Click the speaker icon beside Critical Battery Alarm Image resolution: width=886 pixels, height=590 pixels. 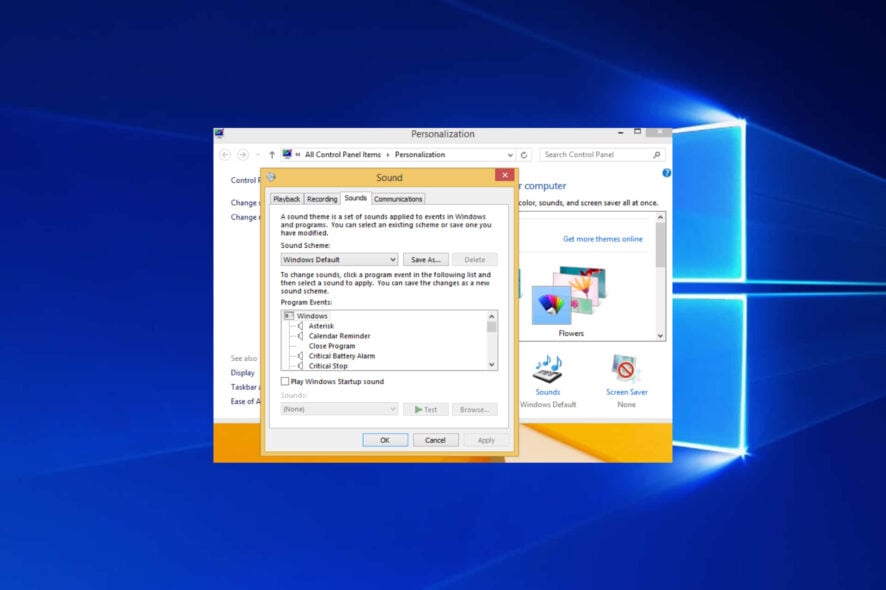(x=299, y=355)
